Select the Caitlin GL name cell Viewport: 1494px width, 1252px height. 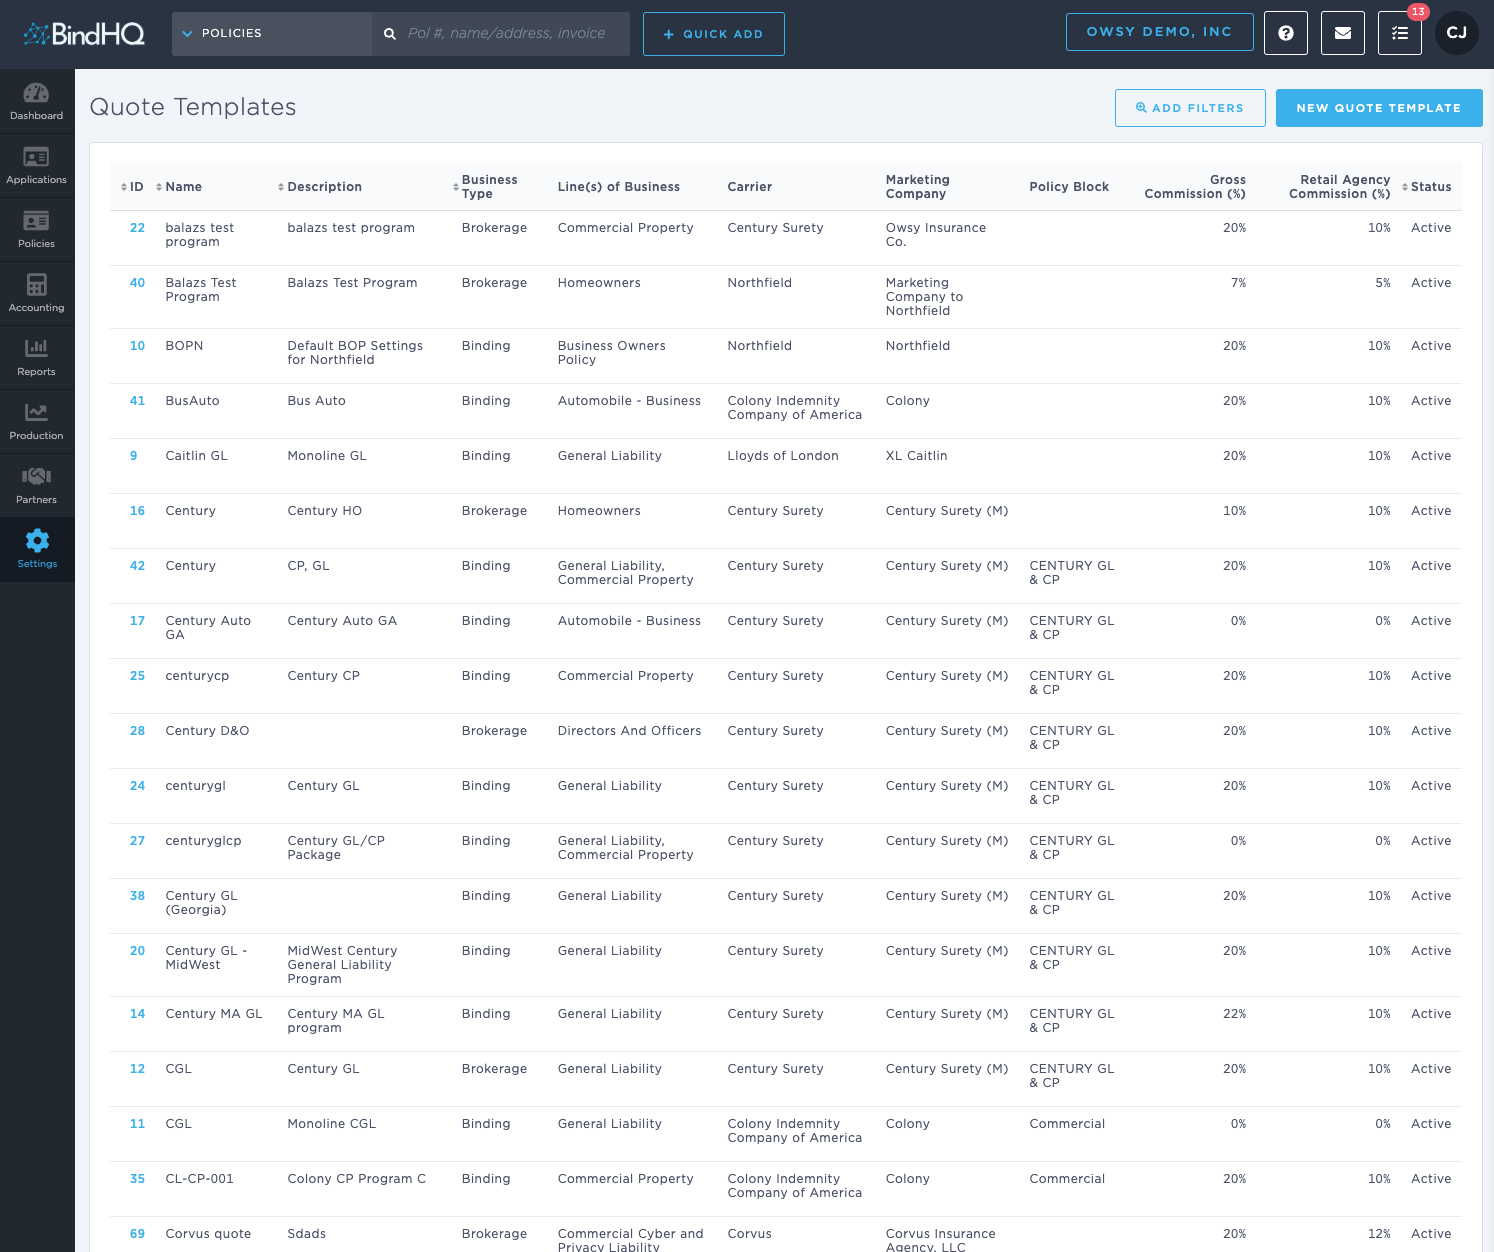(197, 456)
